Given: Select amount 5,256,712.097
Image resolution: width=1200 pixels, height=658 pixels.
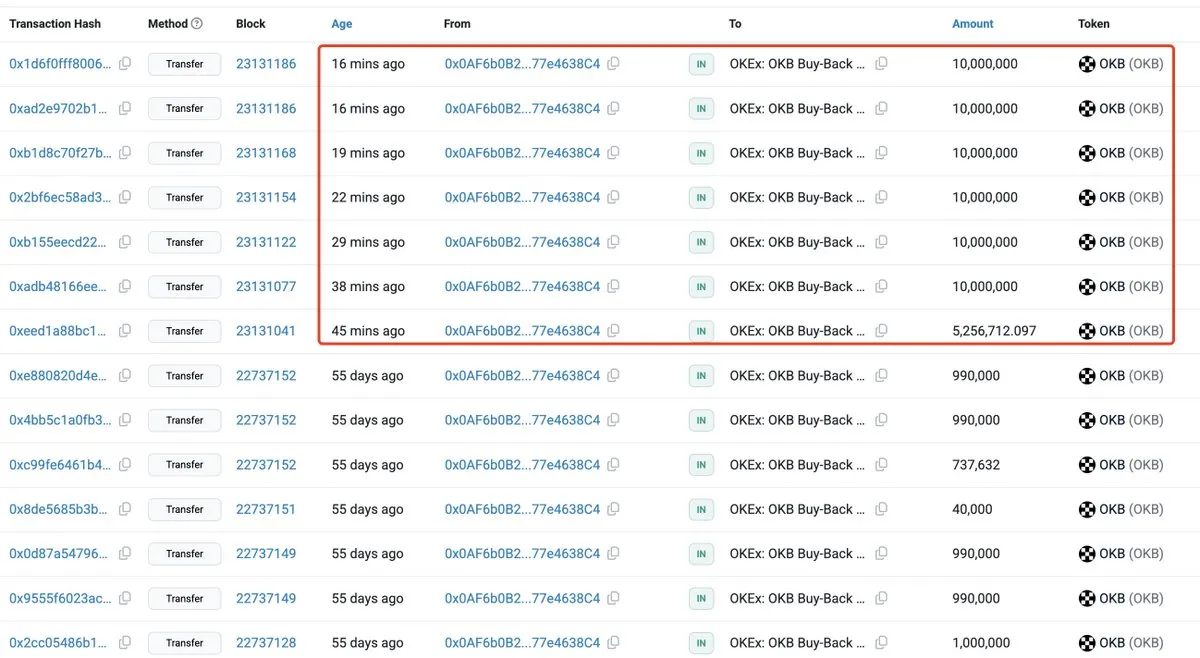Looking at the screenshot, I should pyautogui.click(x=994, y=331).
